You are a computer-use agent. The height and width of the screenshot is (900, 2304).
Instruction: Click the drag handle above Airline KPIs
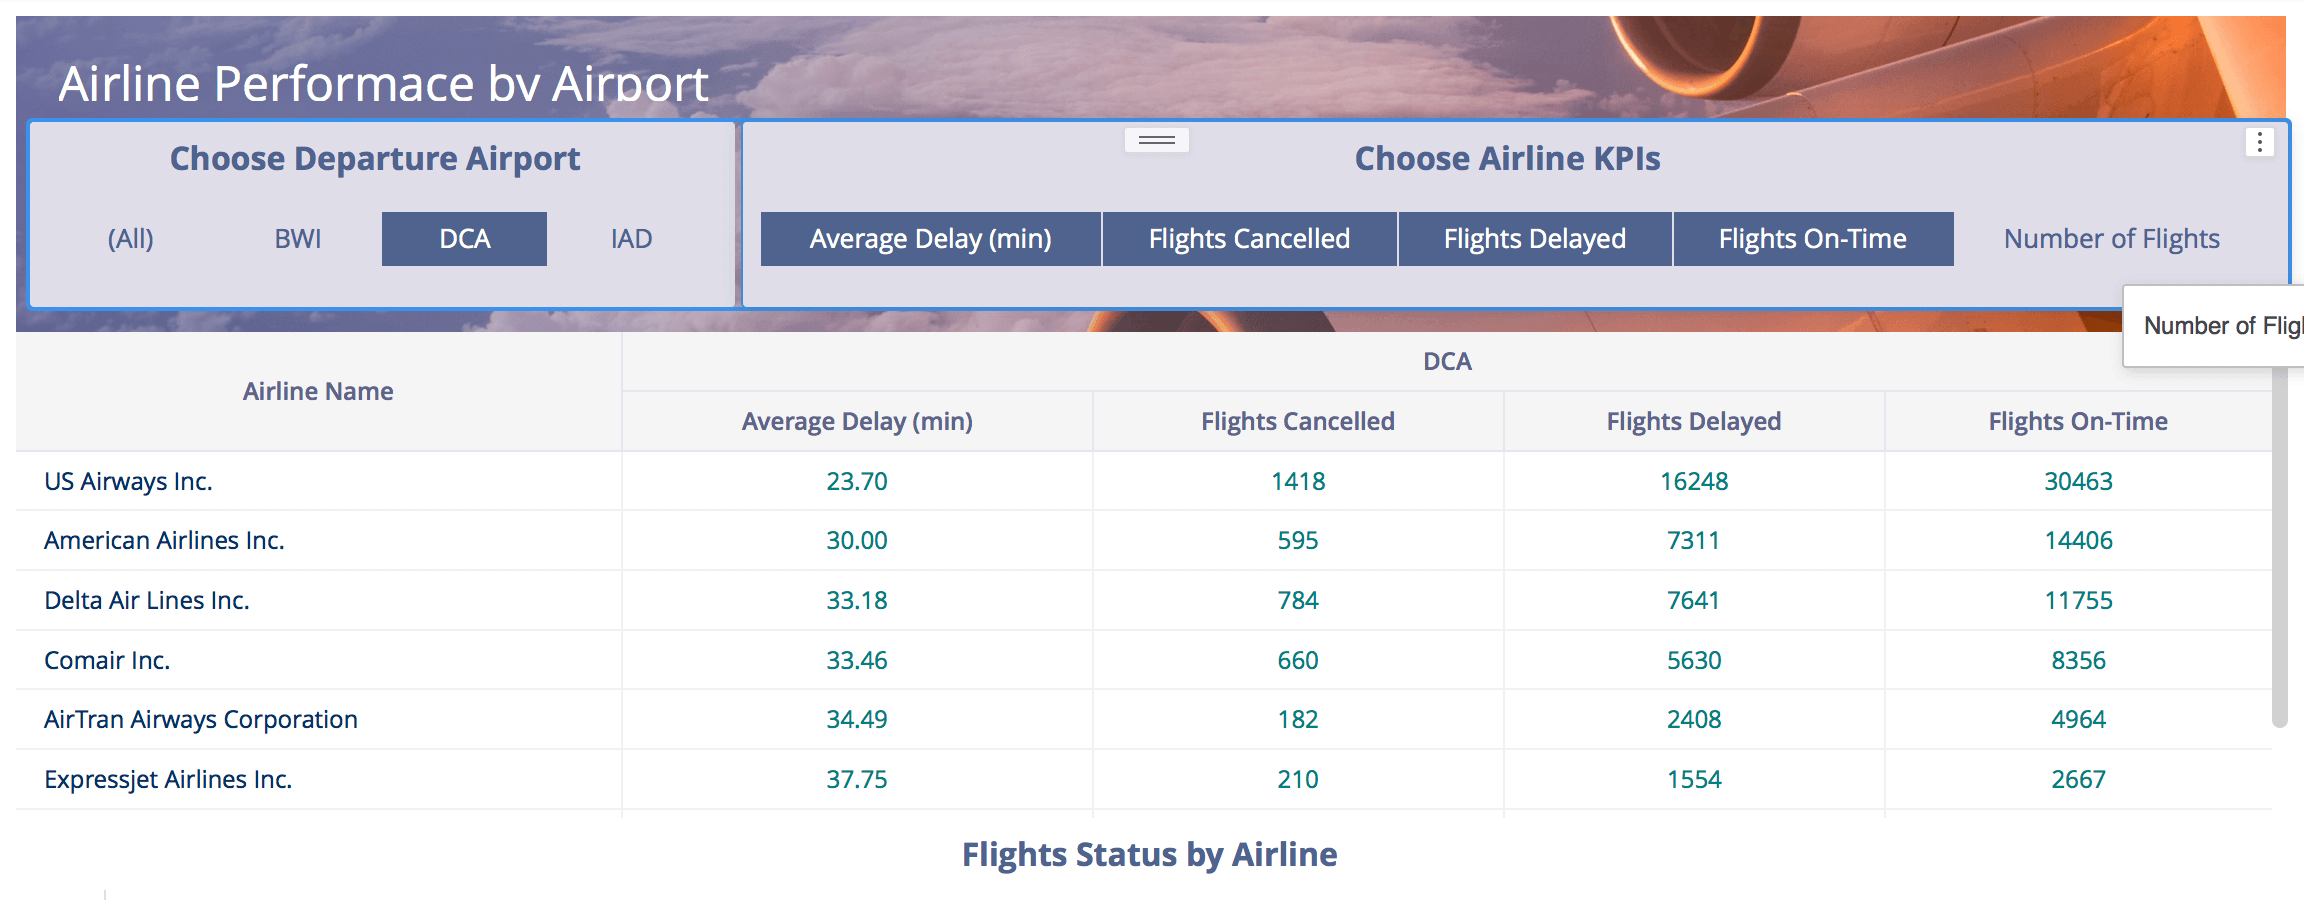pyautogui.click(x=1156, y=140)
